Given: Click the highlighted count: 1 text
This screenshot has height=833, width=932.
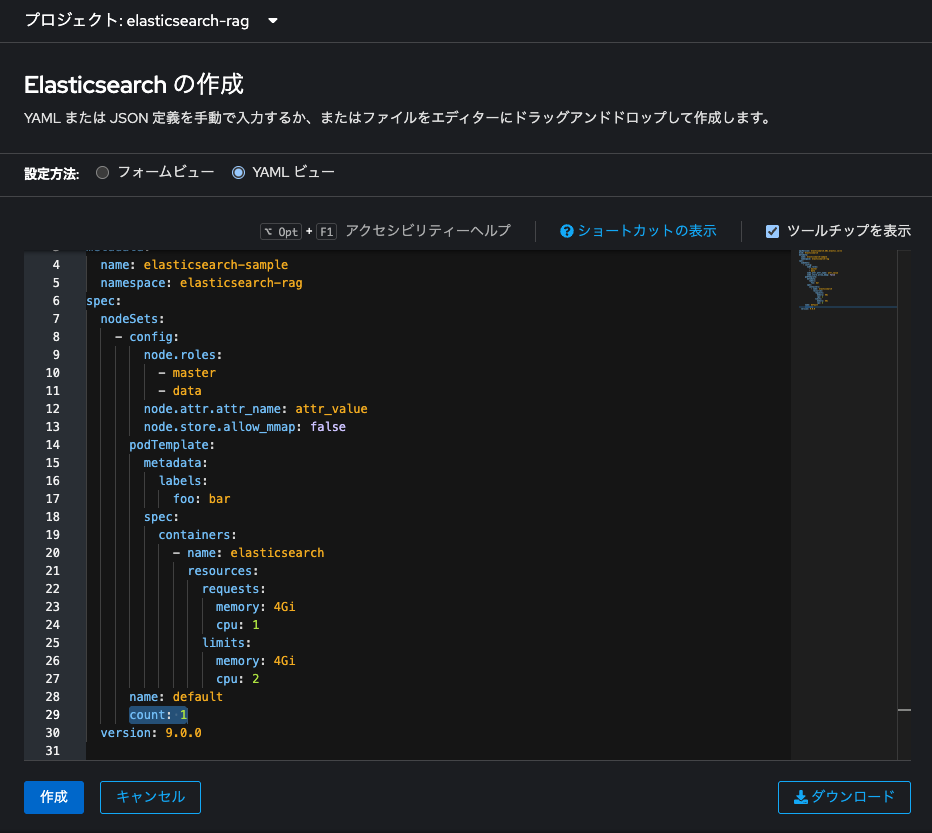Looking at the screenshot, I should tap(158, 715).
